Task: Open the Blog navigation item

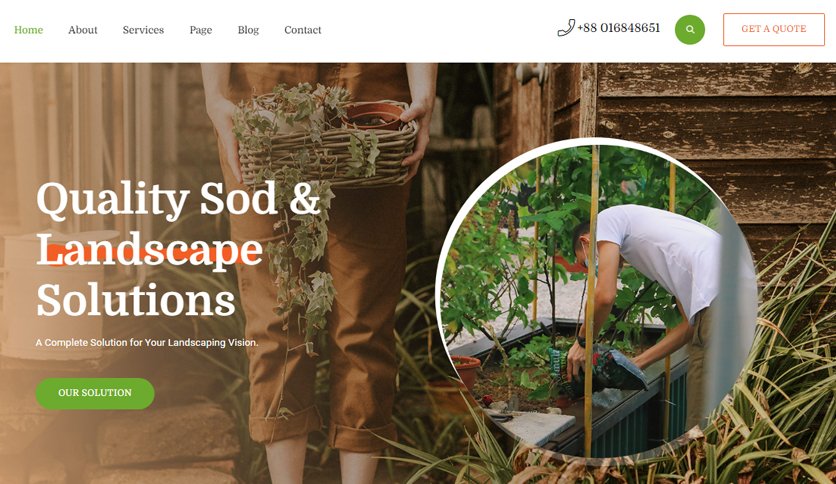Action: [248, 30]
